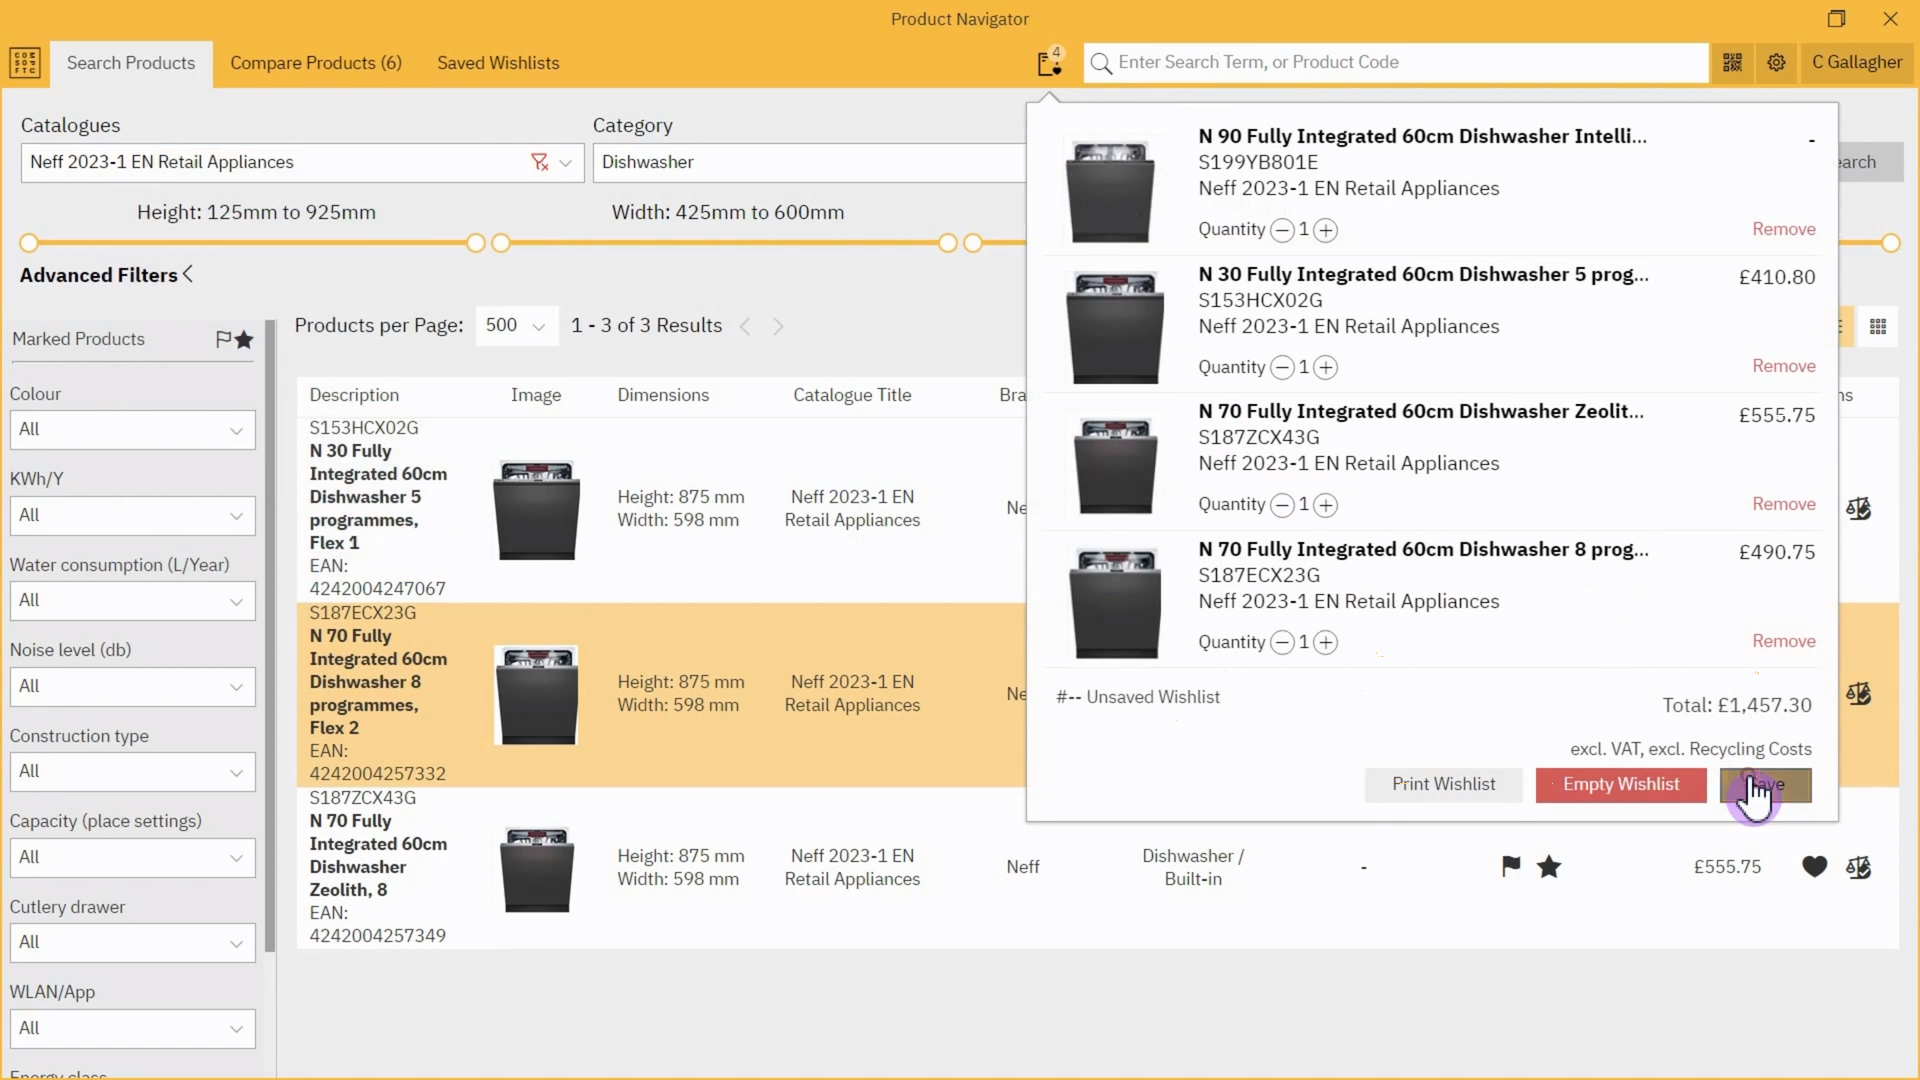Sort by Catalogue Title column header
1920x1080 pixels.
pyautogui.click(x=852, y=395)
